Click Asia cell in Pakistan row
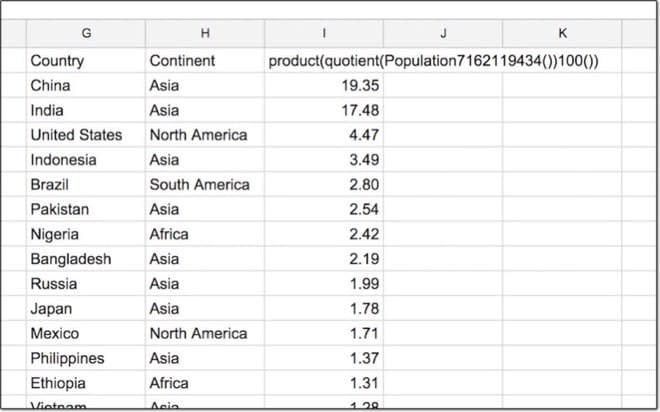The image size is (660, 412). 205,210
